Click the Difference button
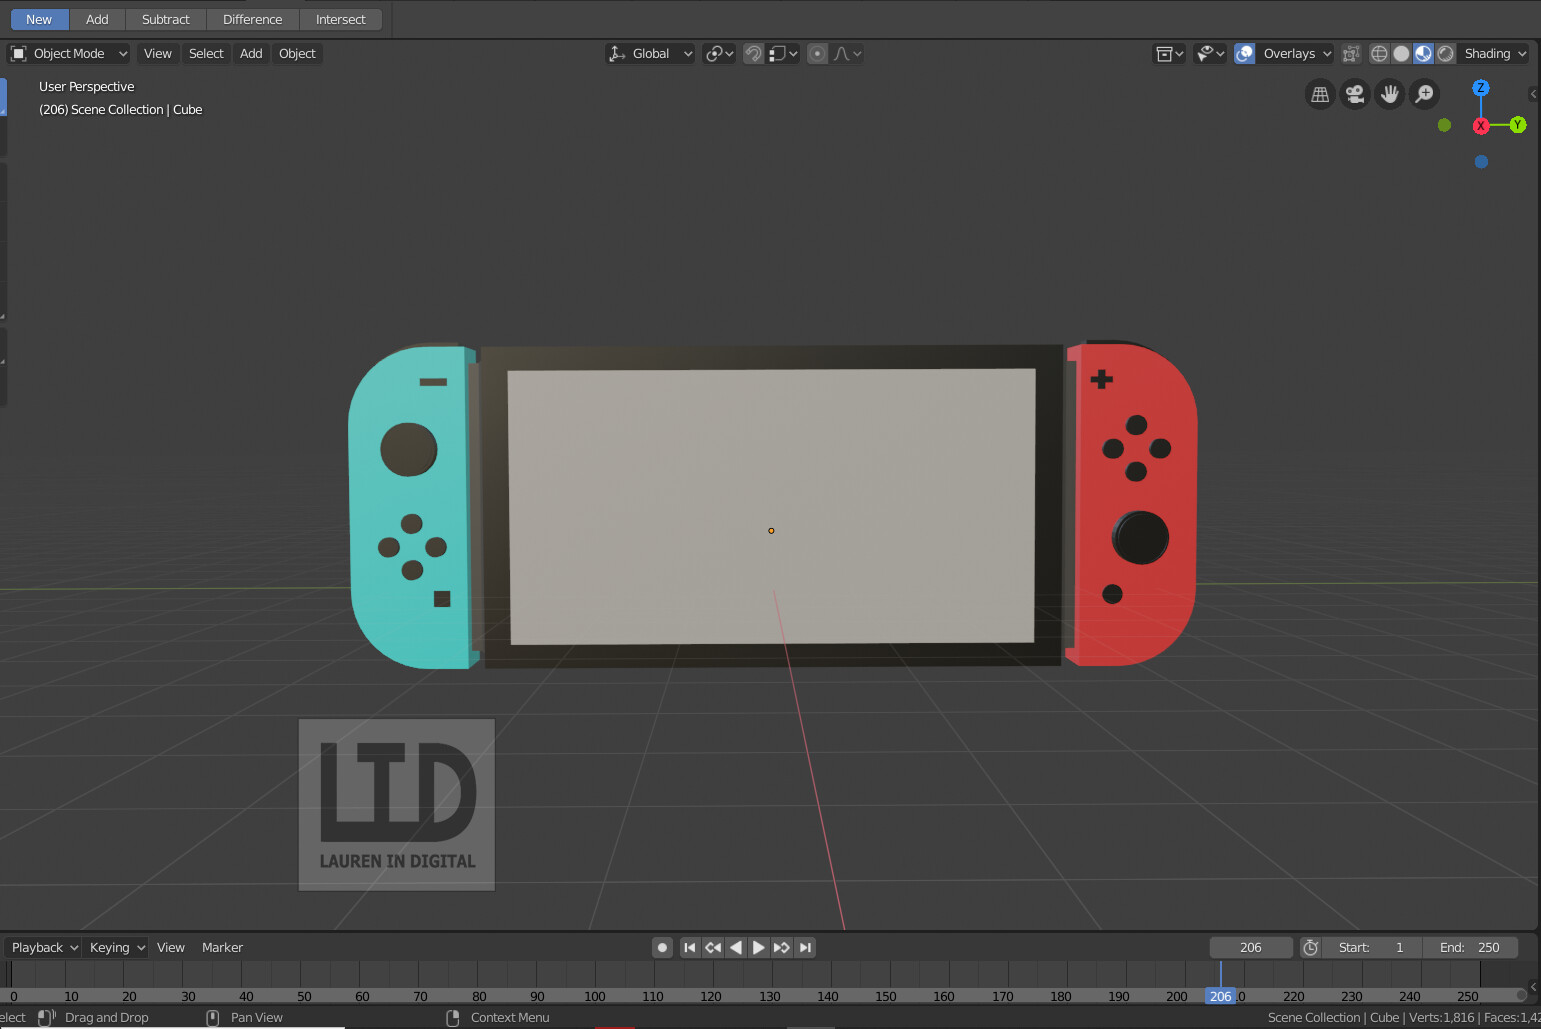The width and height of the screenshot is (1541, 1029). 252,19
